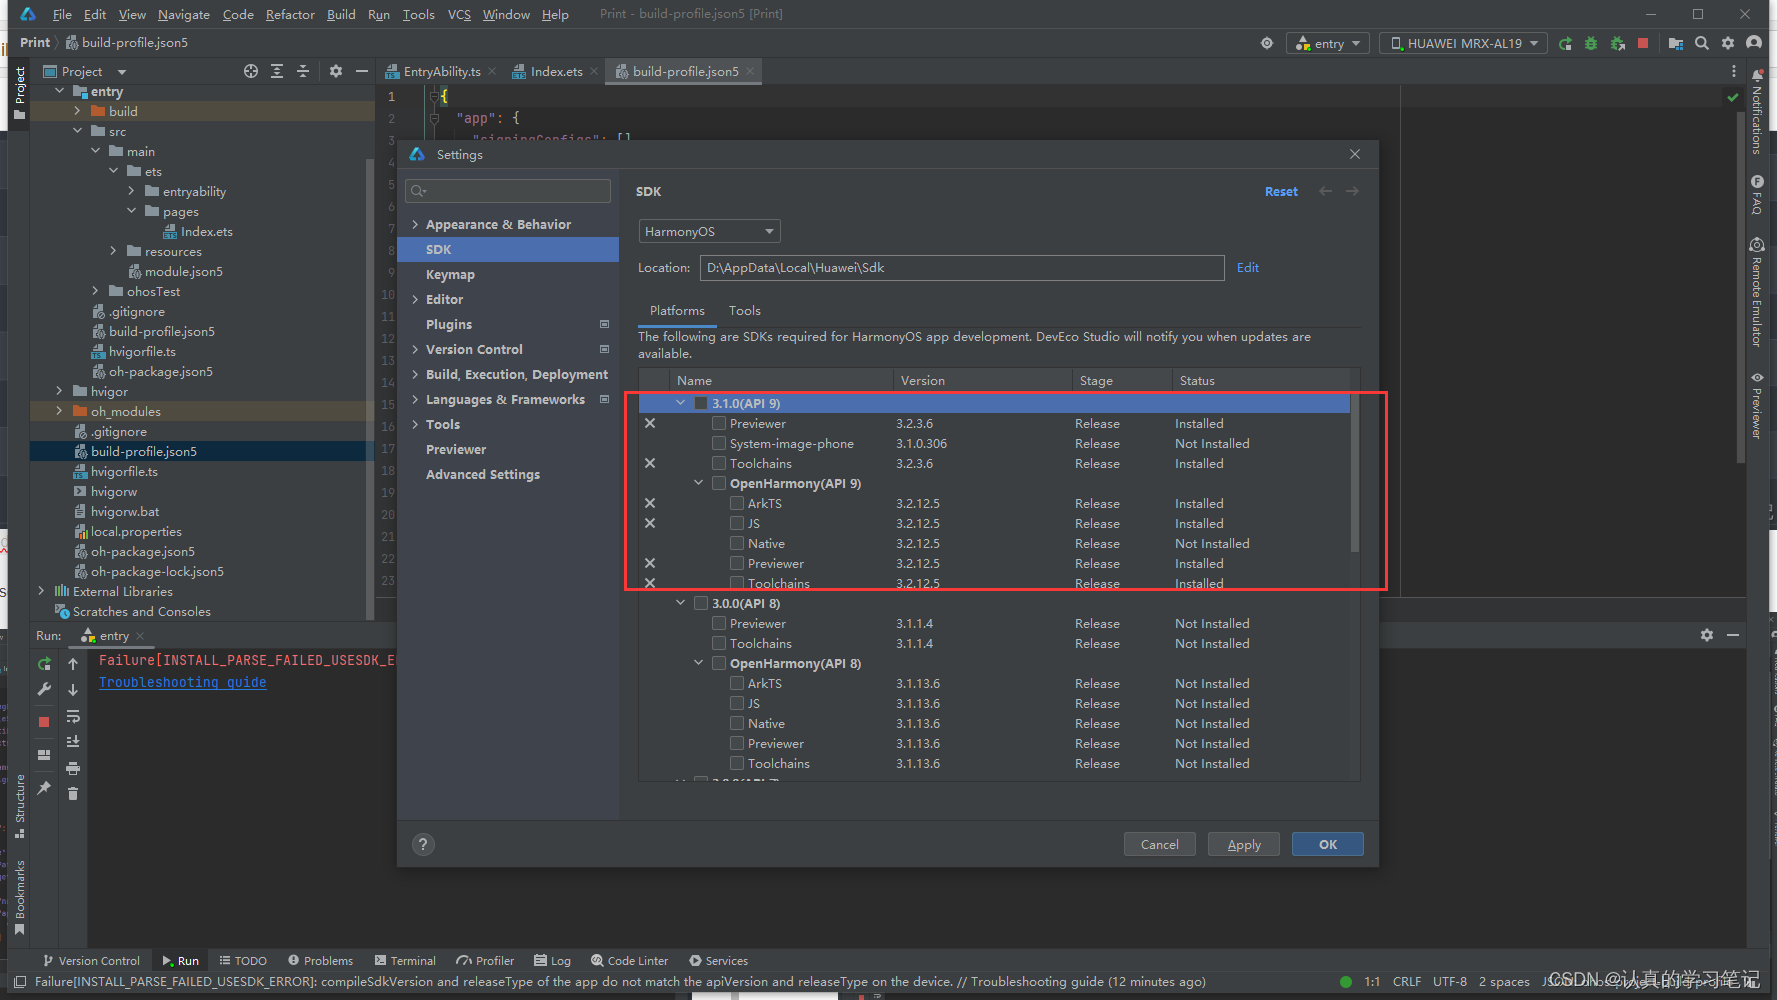Check Native 3.2.12.5 checkbox
This screenshot has height=1000, width=1777.
(737, 543)
